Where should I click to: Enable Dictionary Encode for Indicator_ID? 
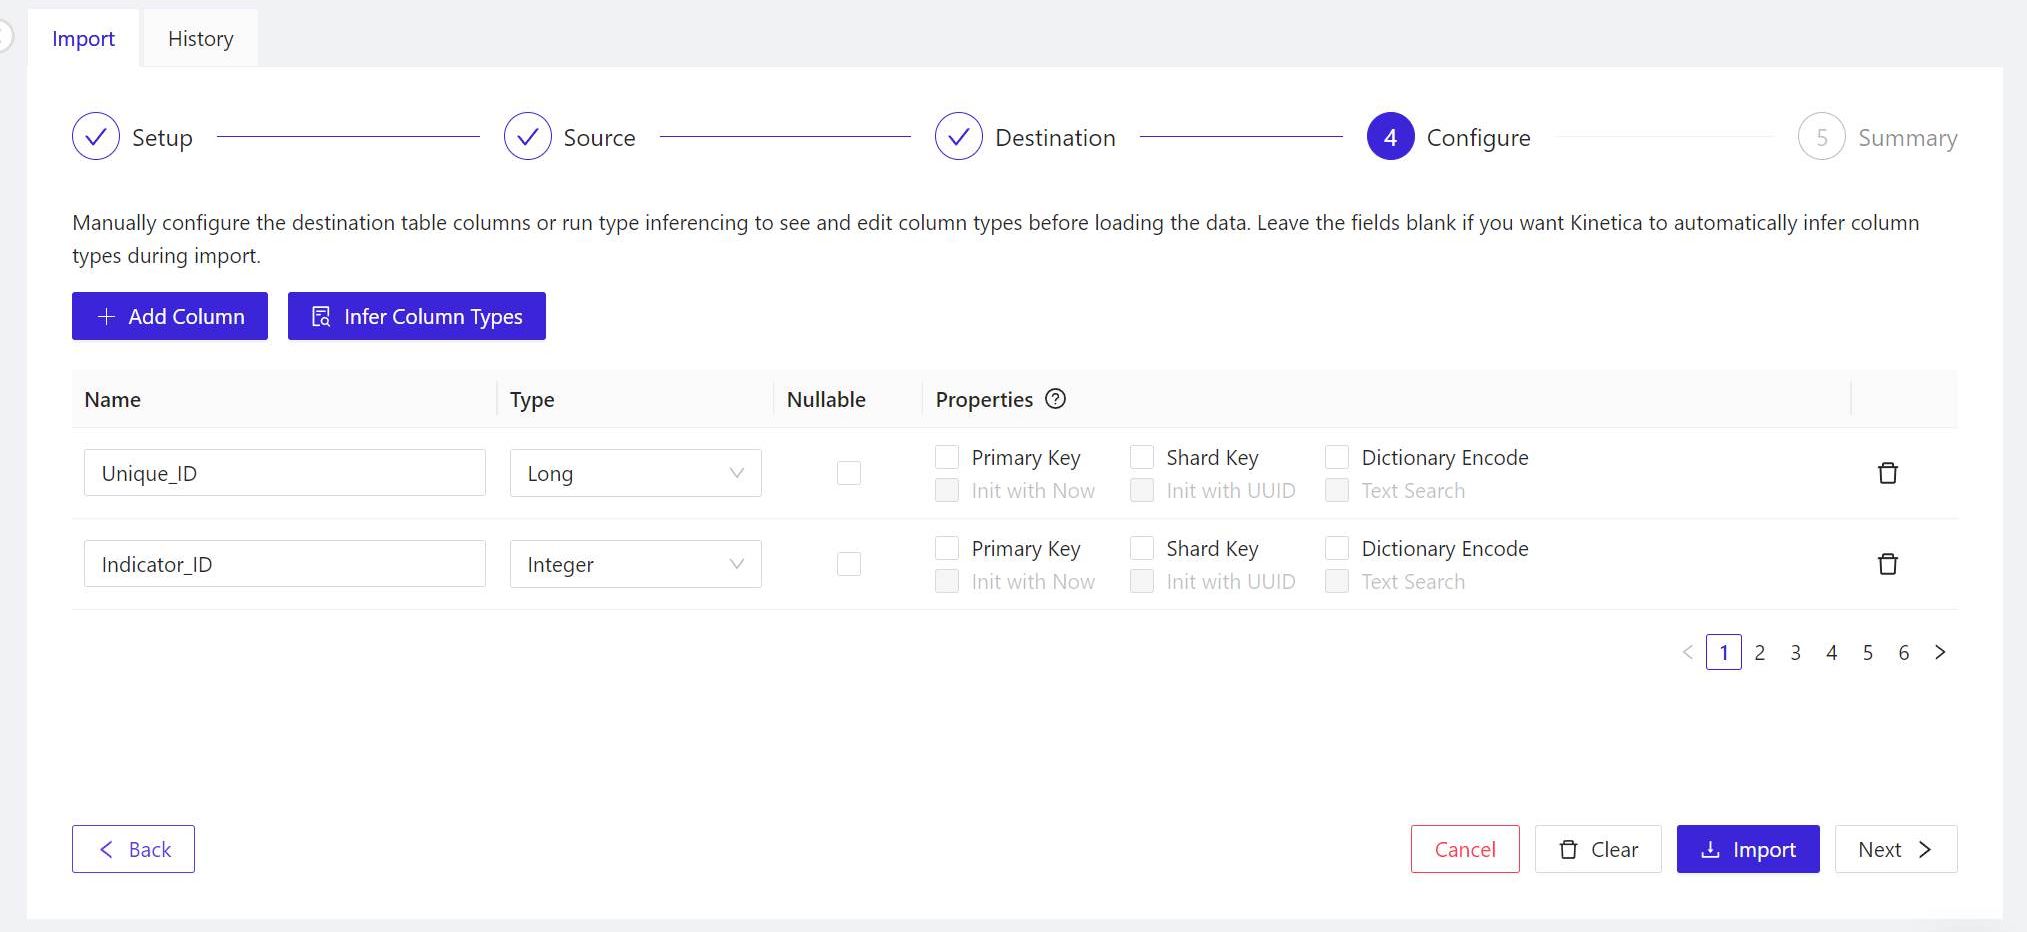tap(1337, 548)
